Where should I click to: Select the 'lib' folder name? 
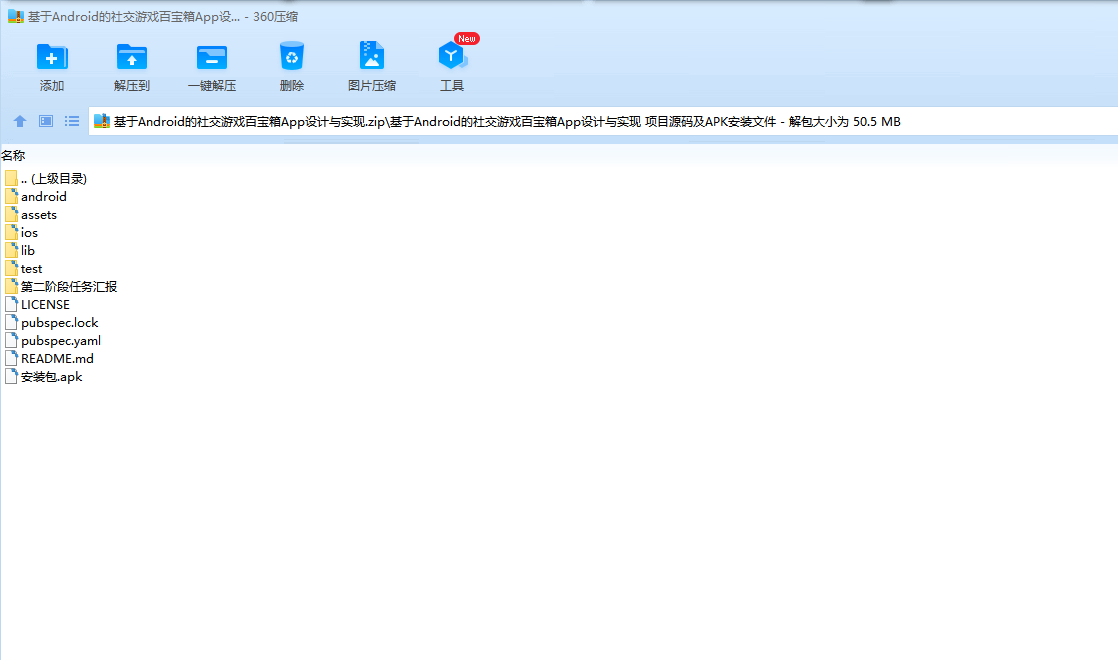28,250
